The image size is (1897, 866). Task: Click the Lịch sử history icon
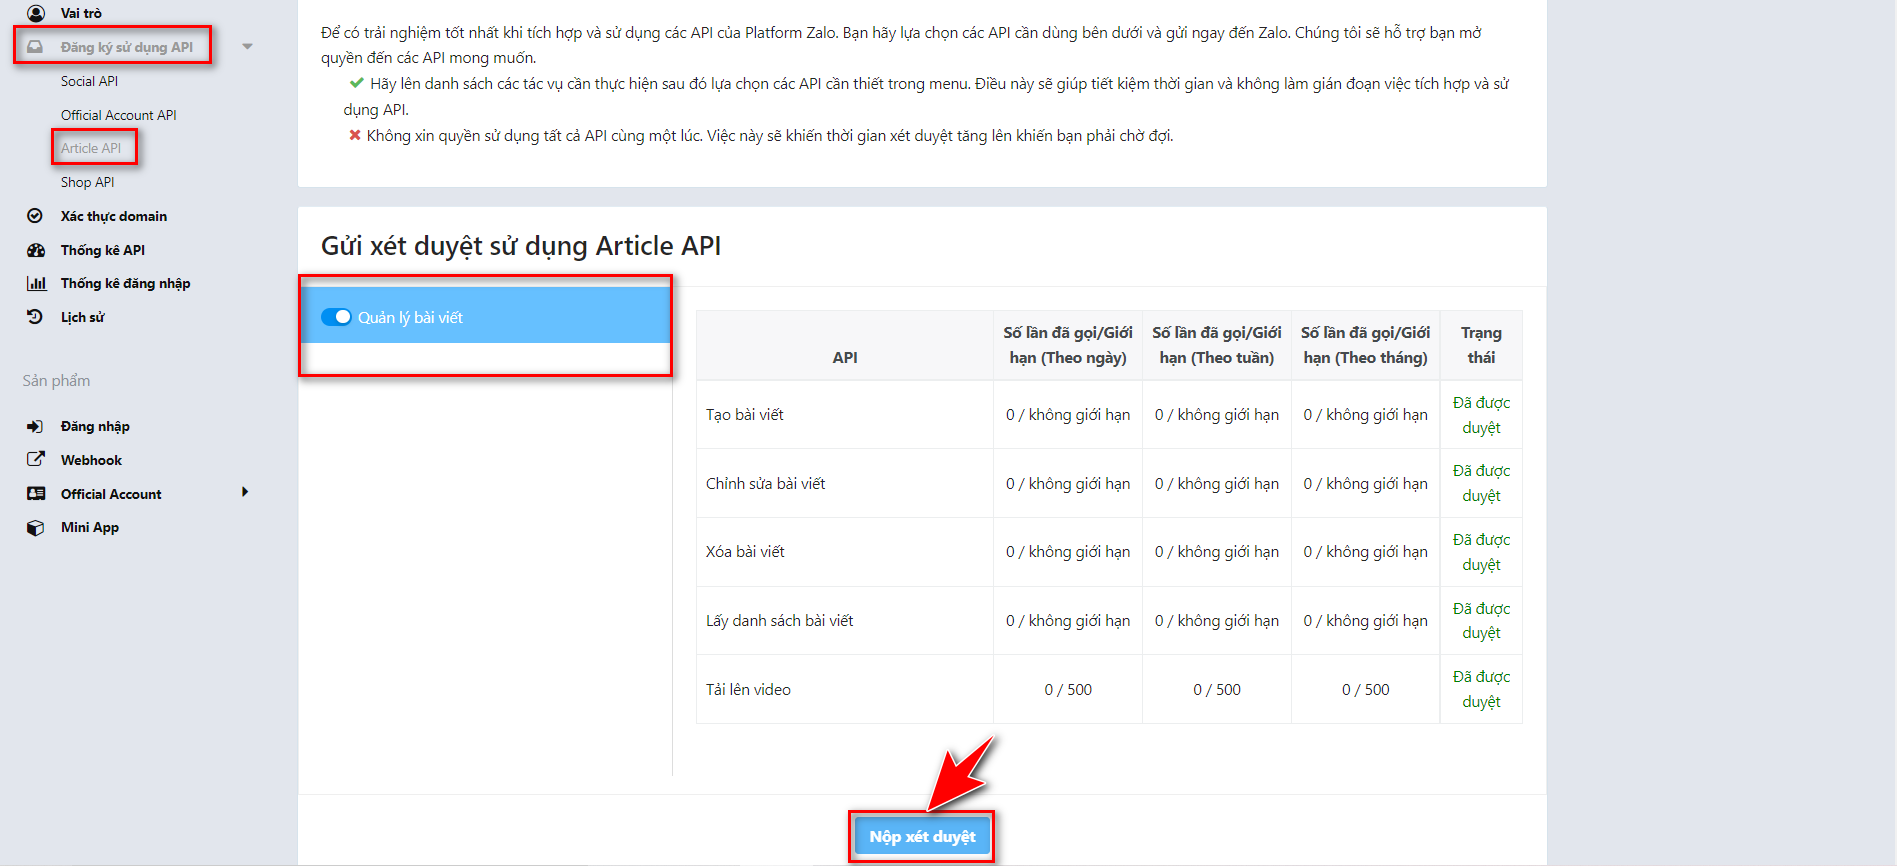coord(36,317)
